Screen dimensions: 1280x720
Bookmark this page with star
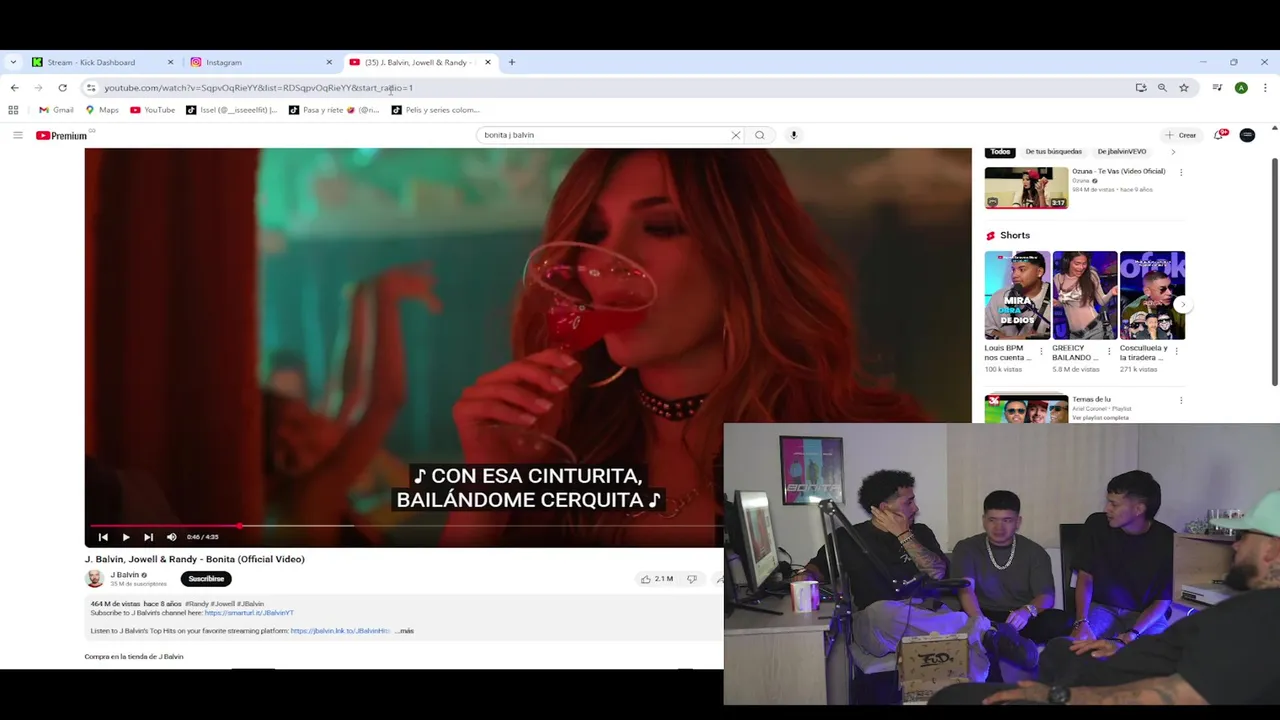pyautogui.click(x=1184, y=88)
